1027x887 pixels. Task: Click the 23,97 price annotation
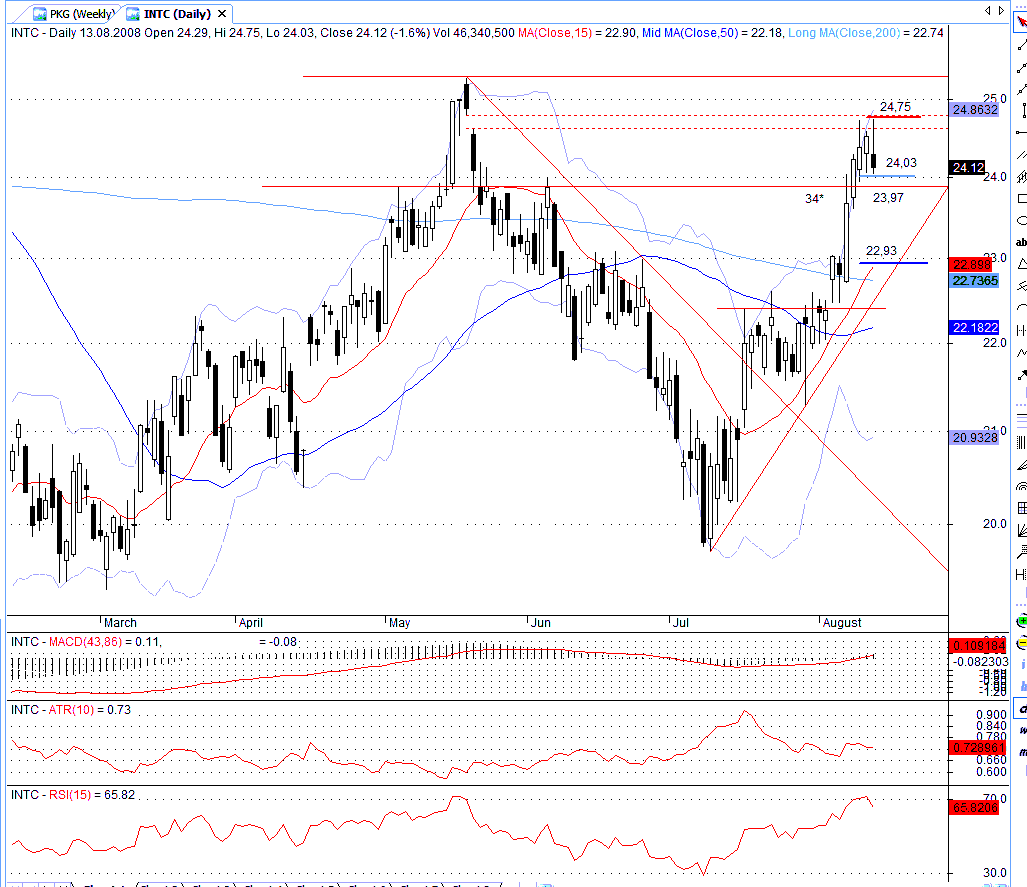[888, 198]
